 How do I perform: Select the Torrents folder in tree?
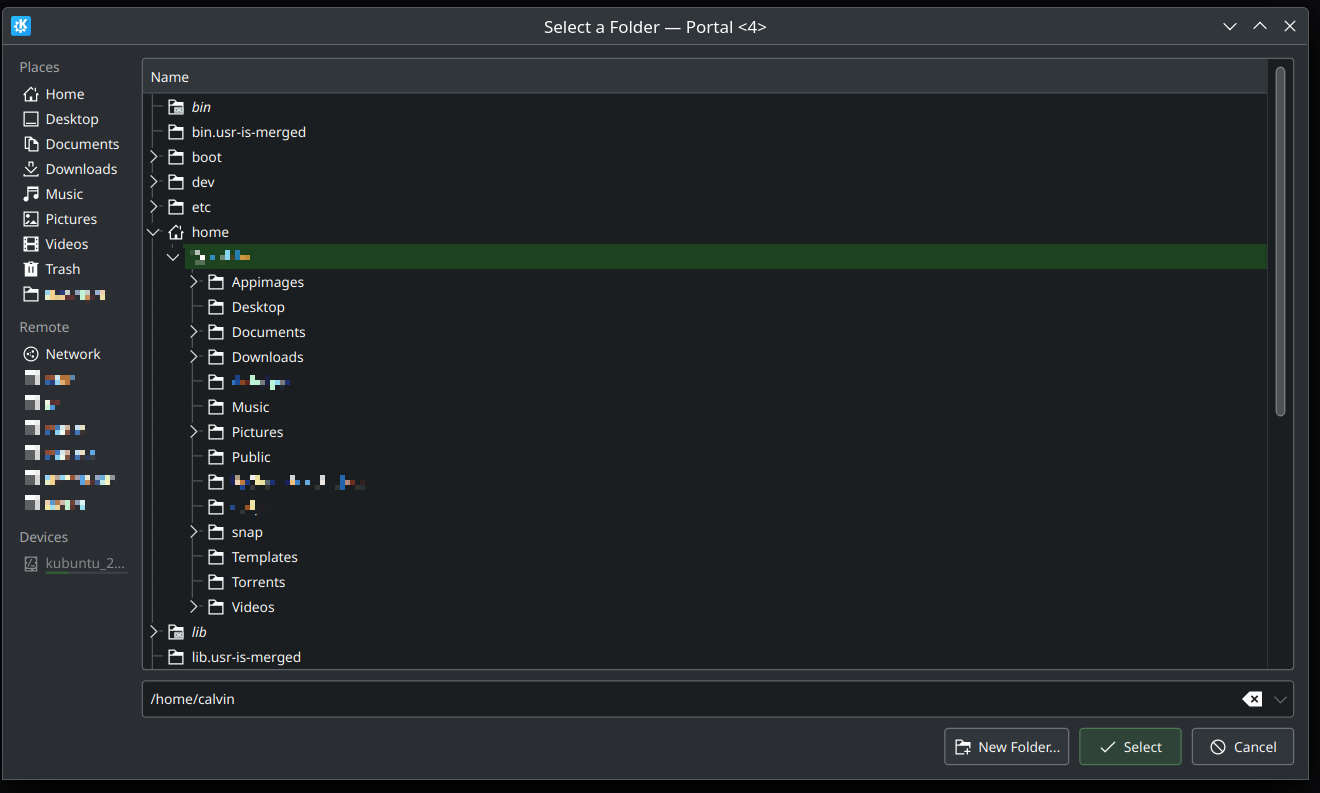(258, 582)
